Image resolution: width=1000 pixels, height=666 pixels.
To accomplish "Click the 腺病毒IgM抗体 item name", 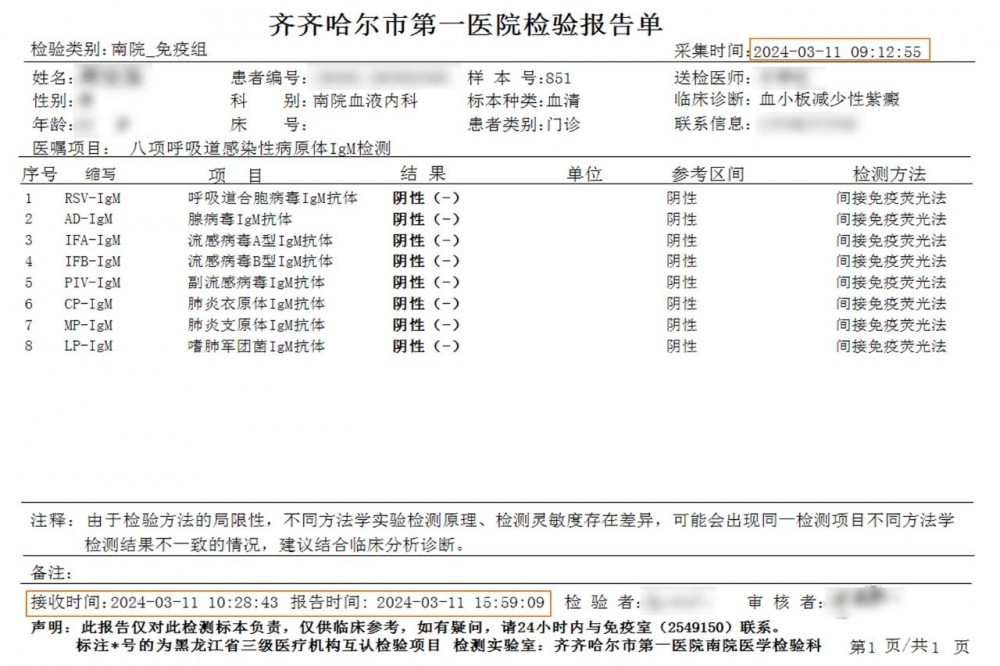I will click(x=240, y=219).
